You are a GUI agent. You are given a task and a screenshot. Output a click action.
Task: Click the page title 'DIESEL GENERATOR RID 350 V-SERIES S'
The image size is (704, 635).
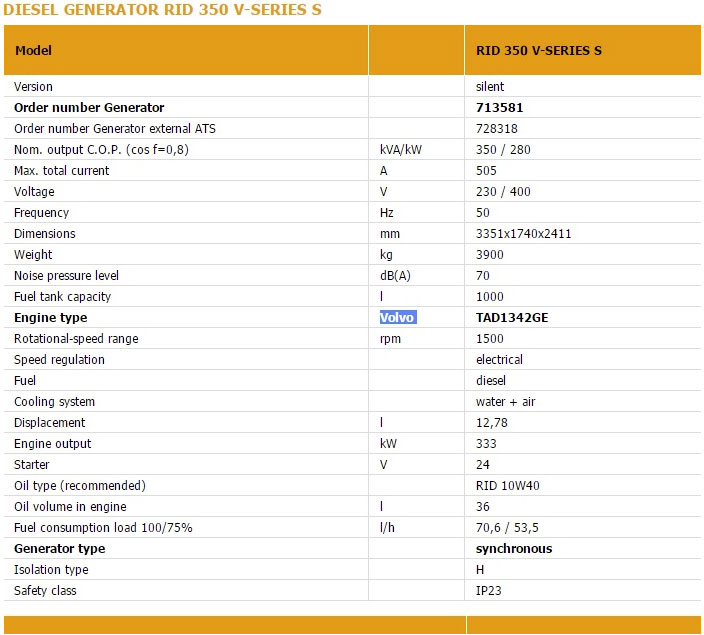tap(163, 9)
